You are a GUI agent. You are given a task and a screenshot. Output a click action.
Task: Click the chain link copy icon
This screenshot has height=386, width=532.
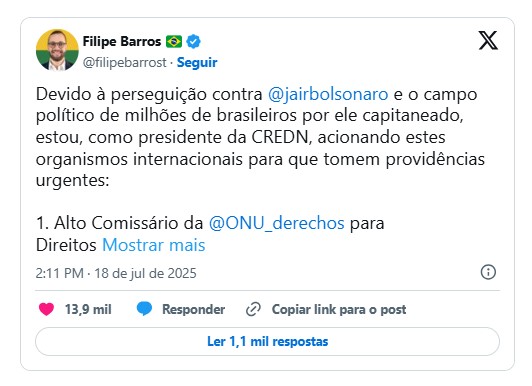pos(253,309)
